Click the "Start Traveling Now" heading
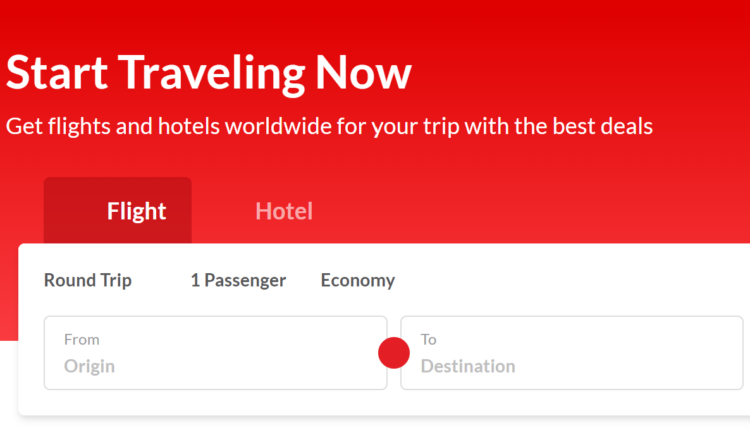750x430 pixels. [209, 73]
